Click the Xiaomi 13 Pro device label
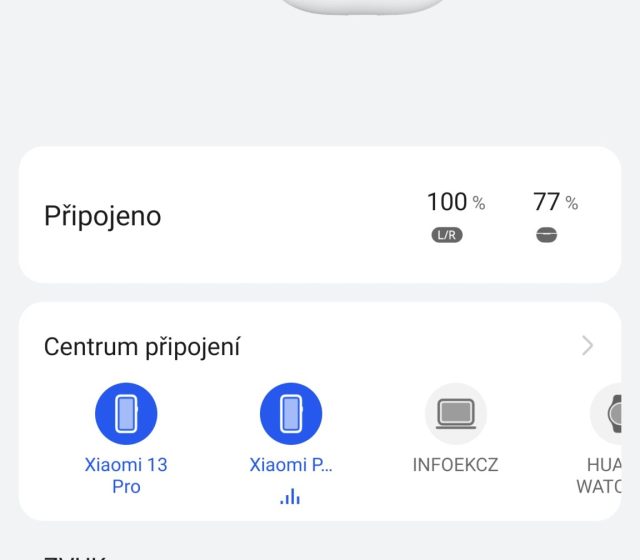The image size is (640, 560). (126, 476)
